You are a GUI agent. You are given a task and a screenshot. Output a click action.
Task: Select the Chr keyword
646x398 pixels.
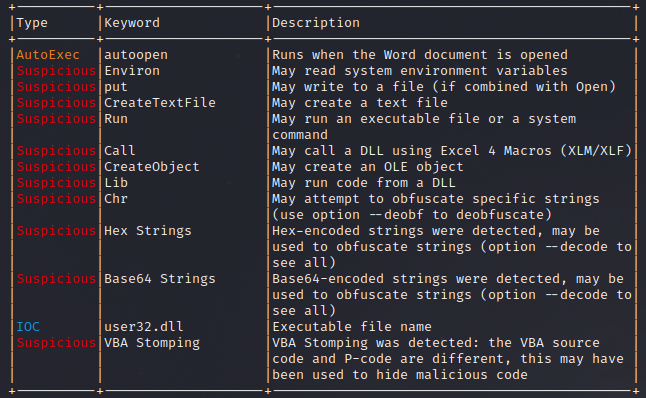point(116,199)
